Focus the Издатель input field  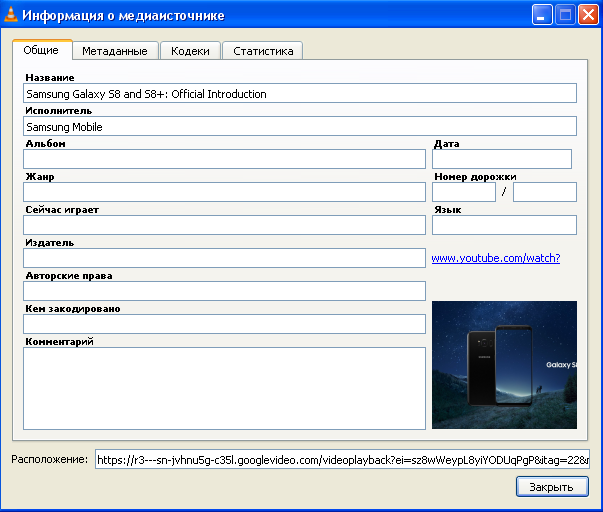(x=224, y=258)
